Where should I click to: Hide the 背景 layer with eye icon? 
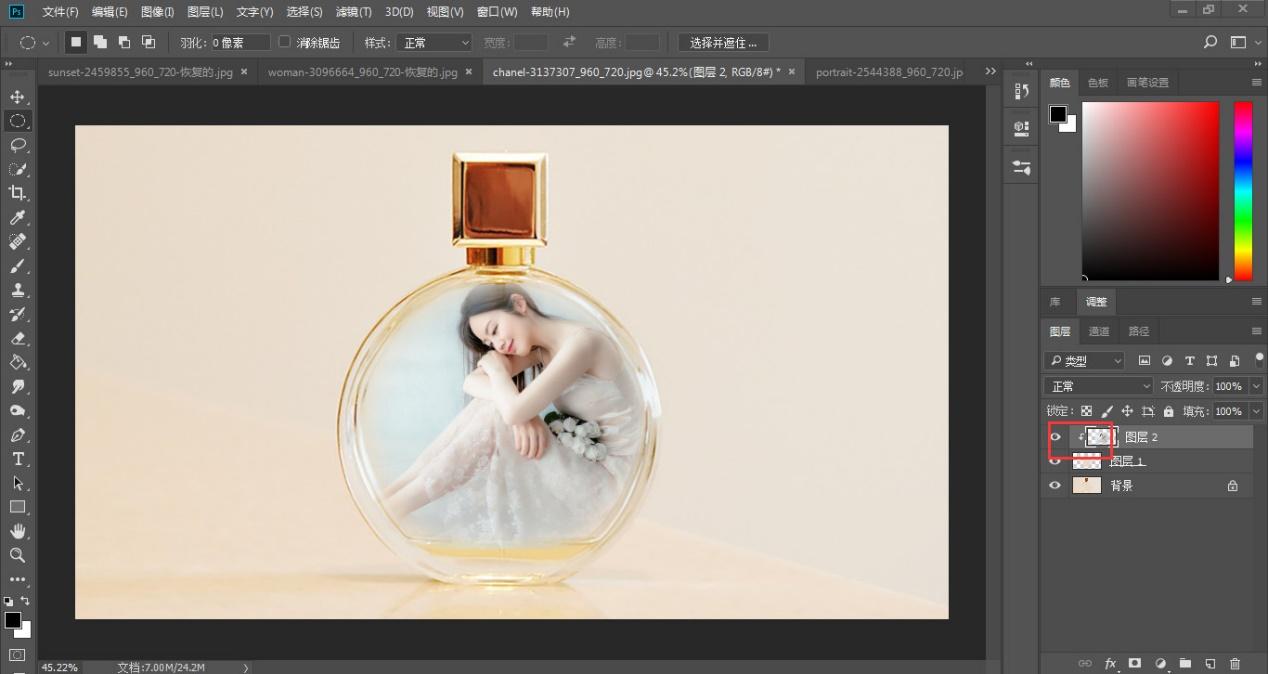click(1055, 485)
